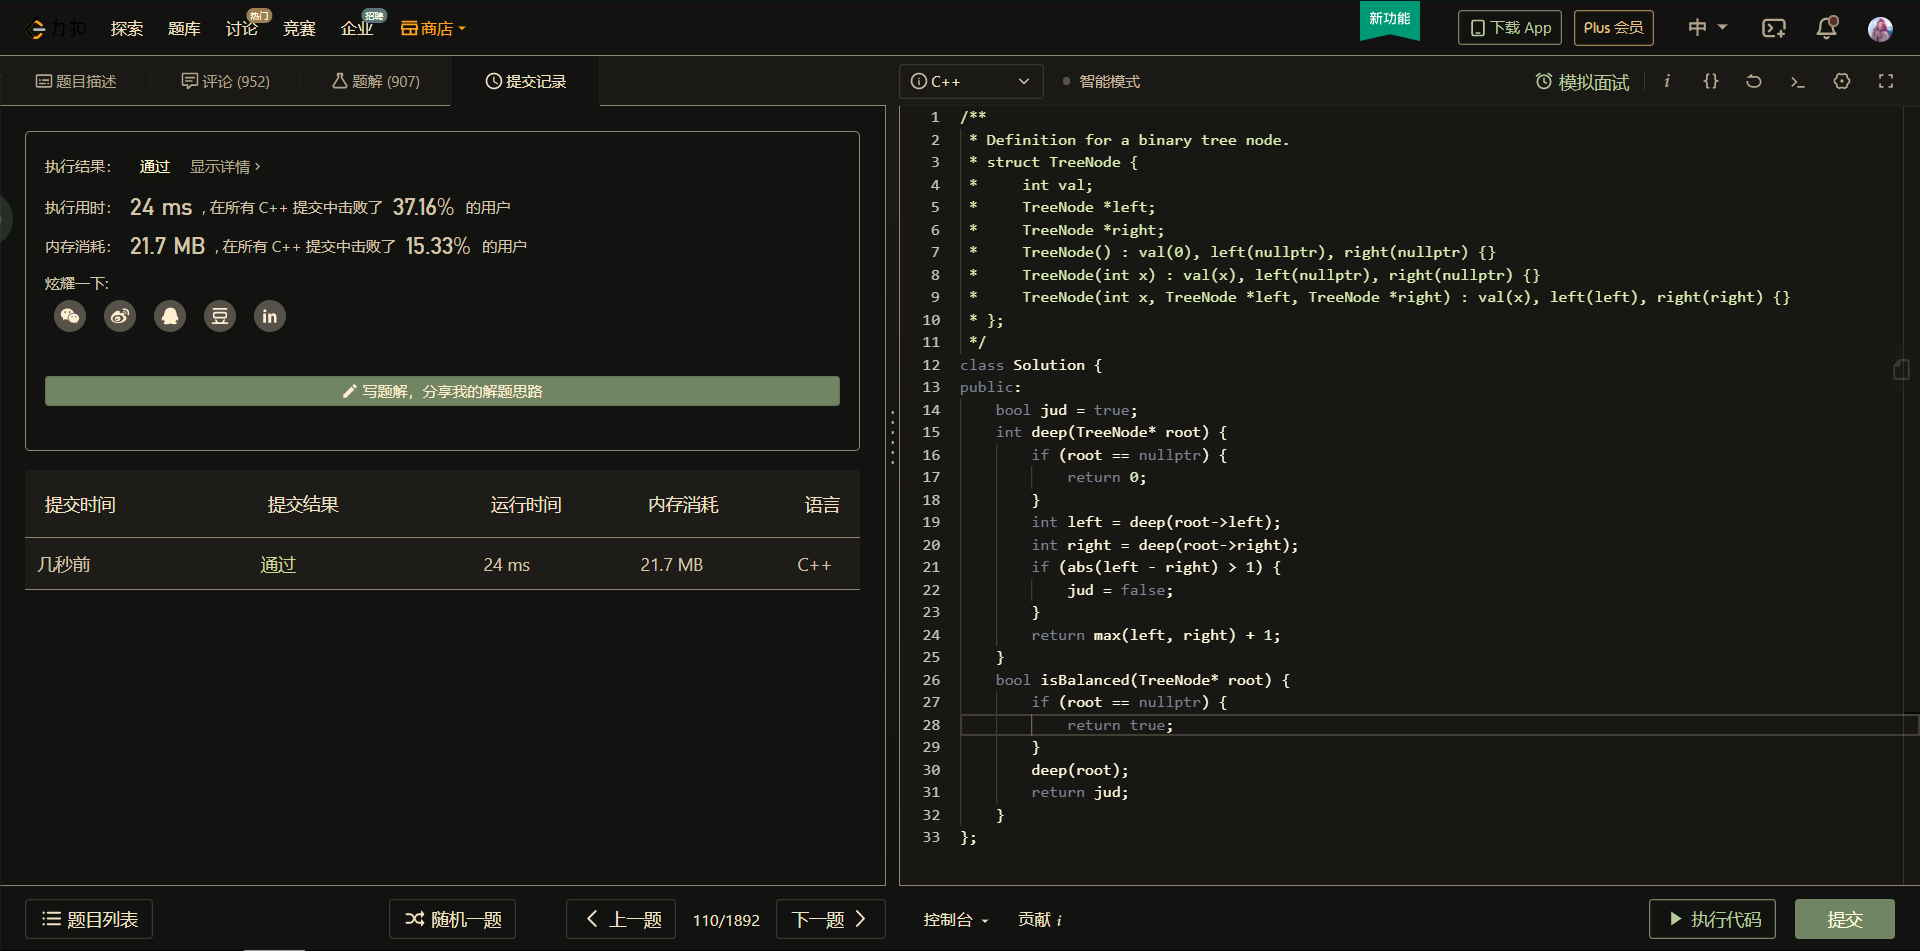The width and height of the screenshot is (1920, 951).
Task: Open the 竞赛 contest menu
Action: click(299, 28)
